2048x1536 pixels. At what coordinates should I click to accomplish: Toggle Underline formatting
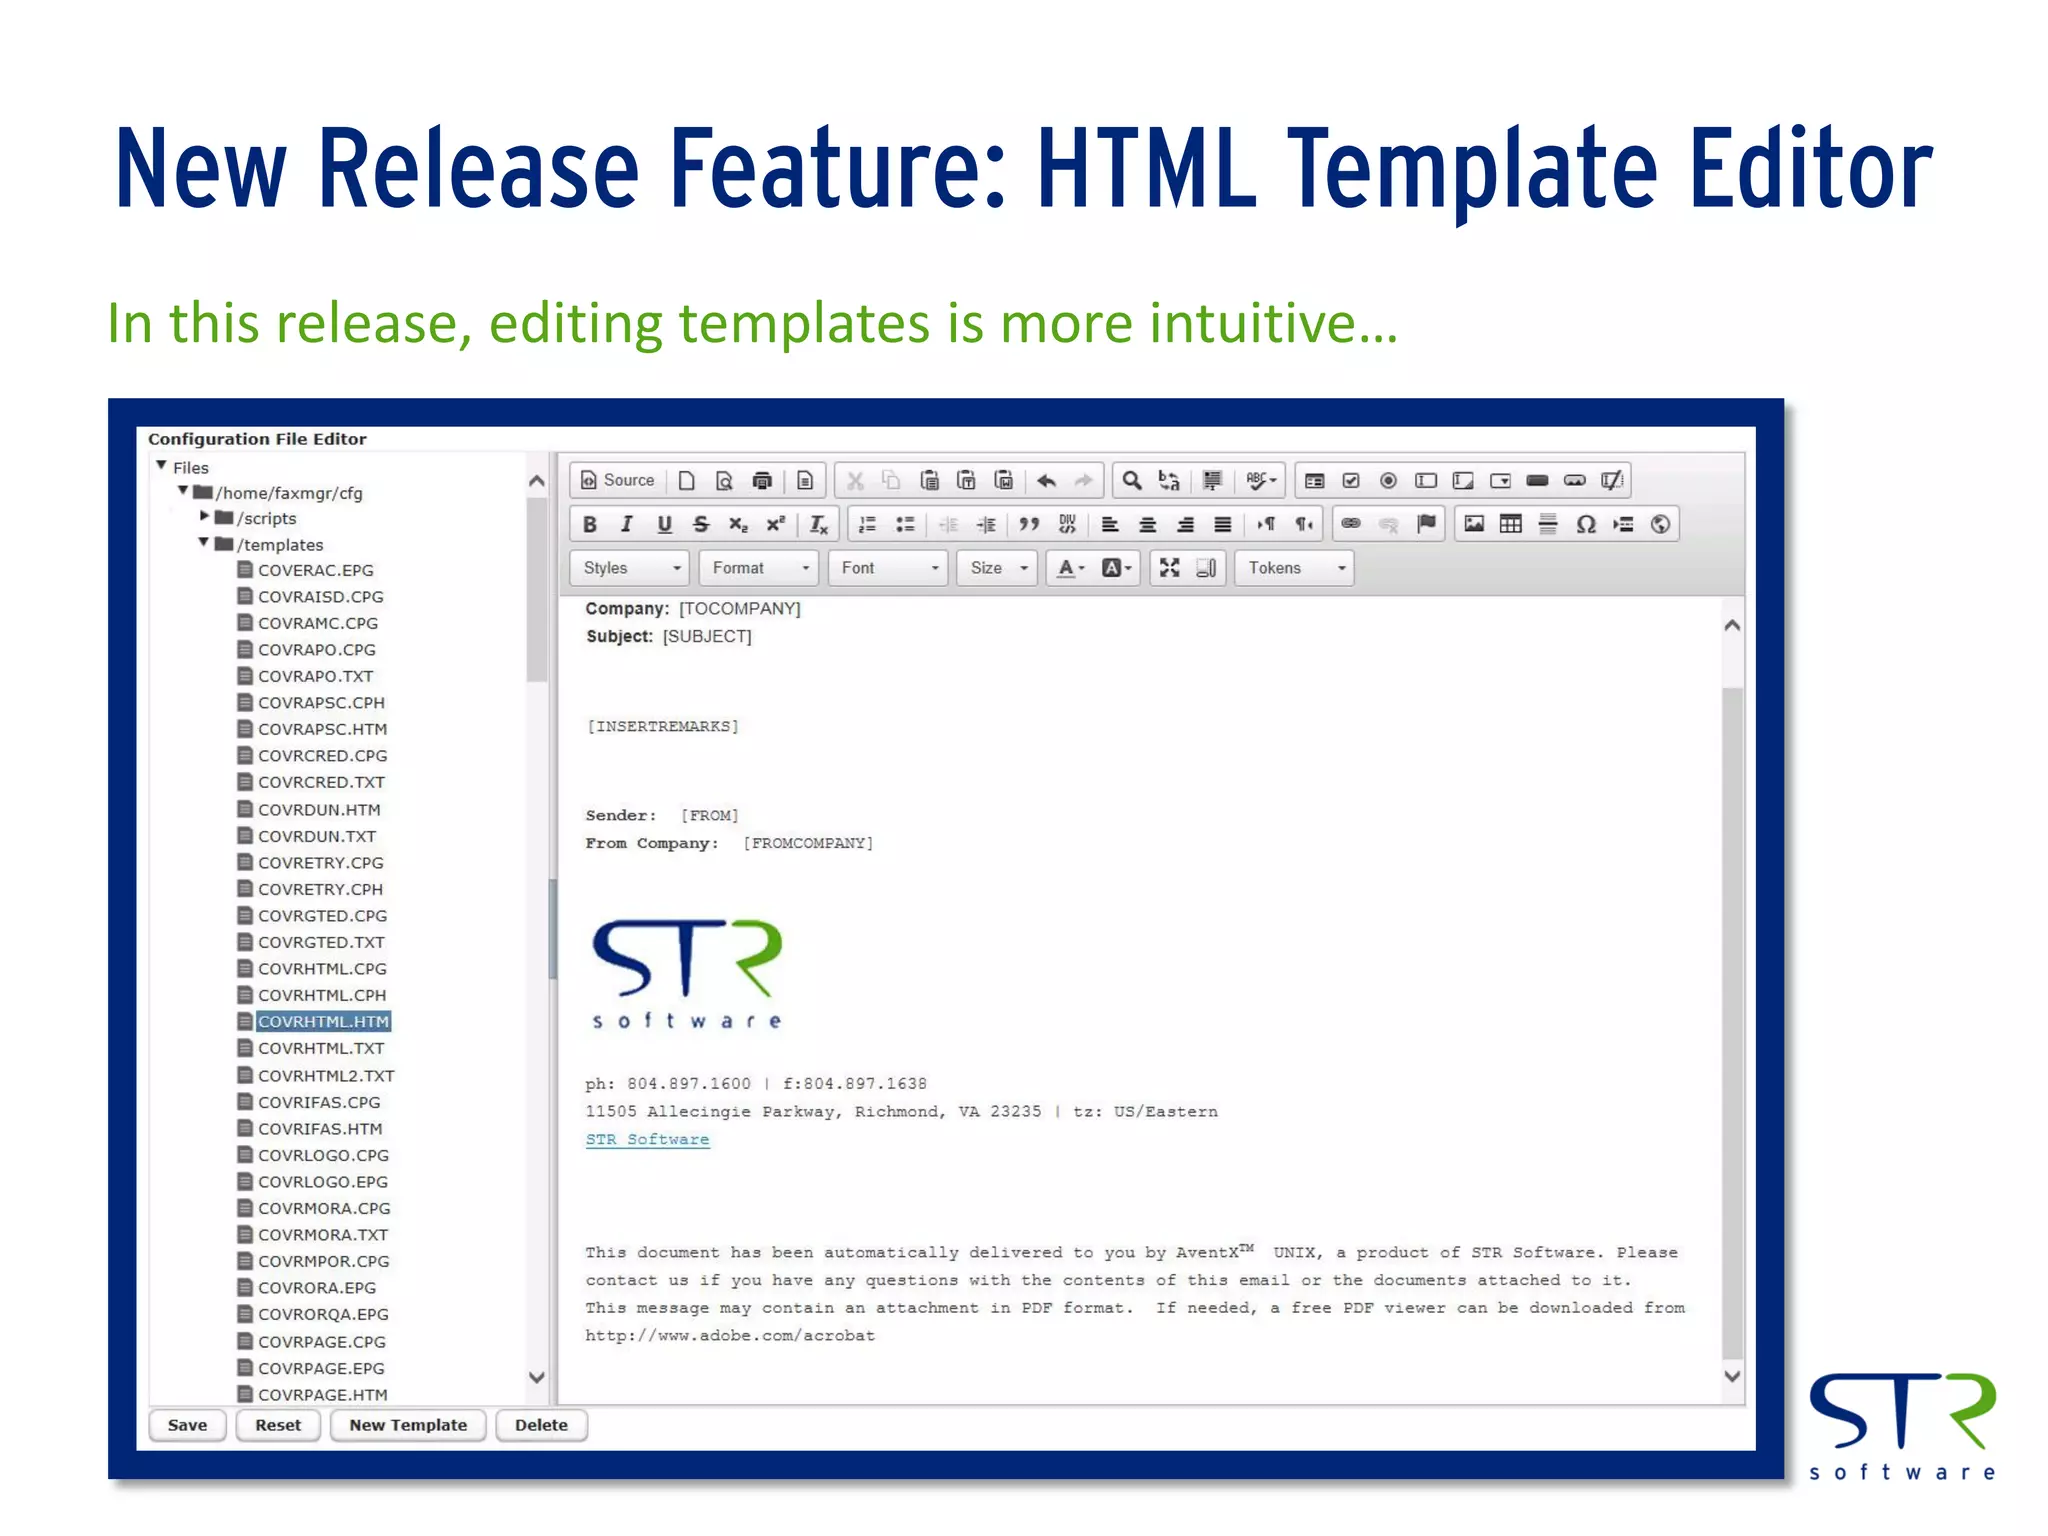(664, 524)
